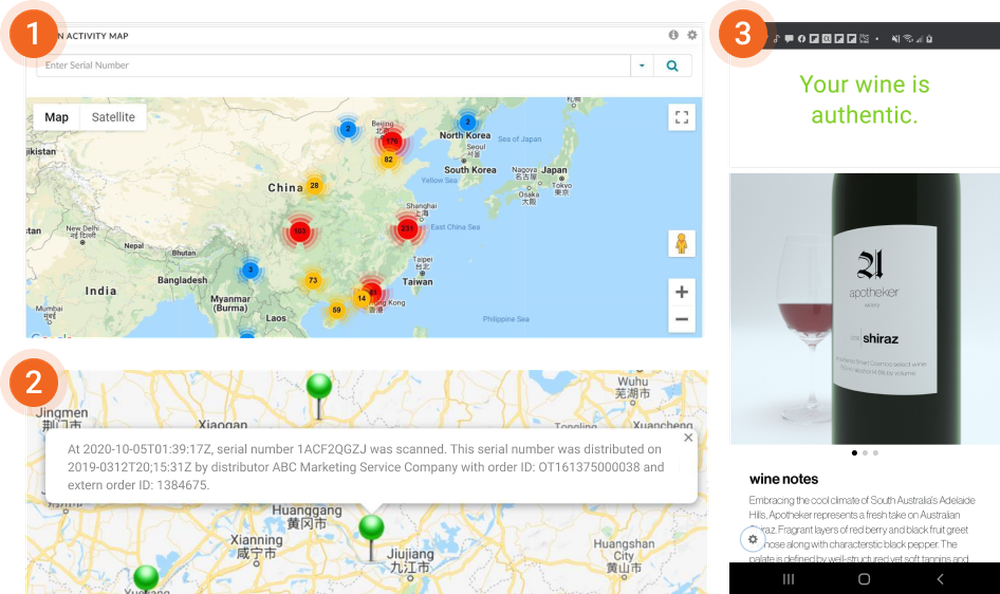Tap the Facebook notification icon in status bar
This screenshot has width=1000, height=594.
(x=802, y=39)
